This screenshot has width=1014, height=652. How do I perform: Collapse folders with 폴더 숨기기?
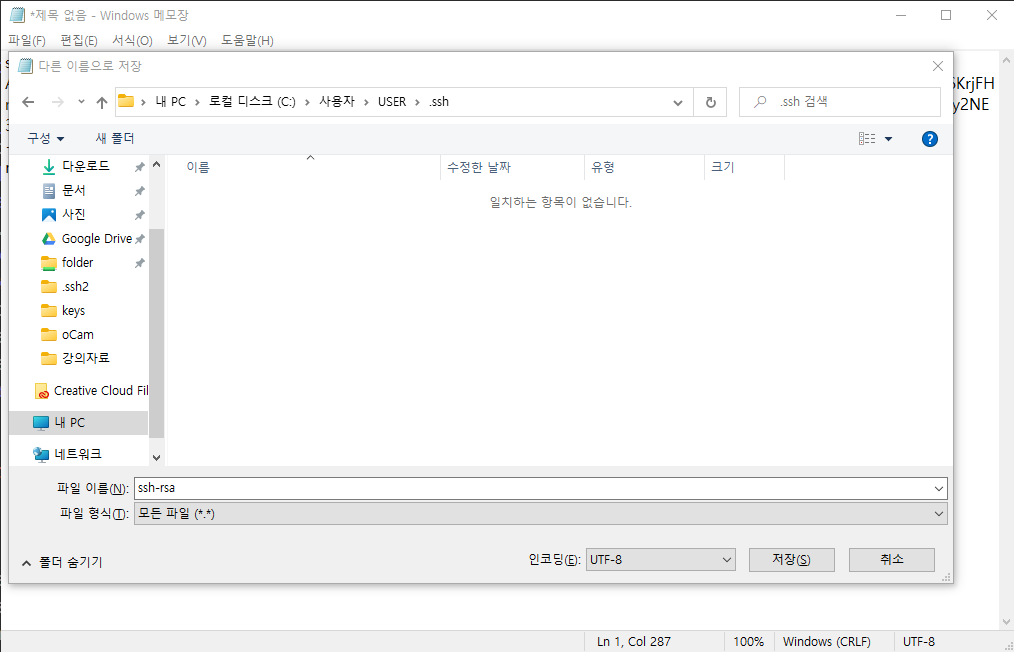pyautogui.click(x=62, y=563)
